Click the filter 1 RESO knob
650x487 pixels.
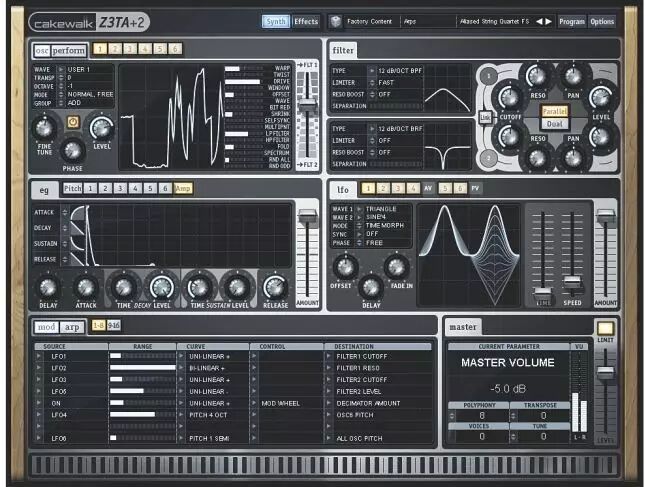(537, 77)
